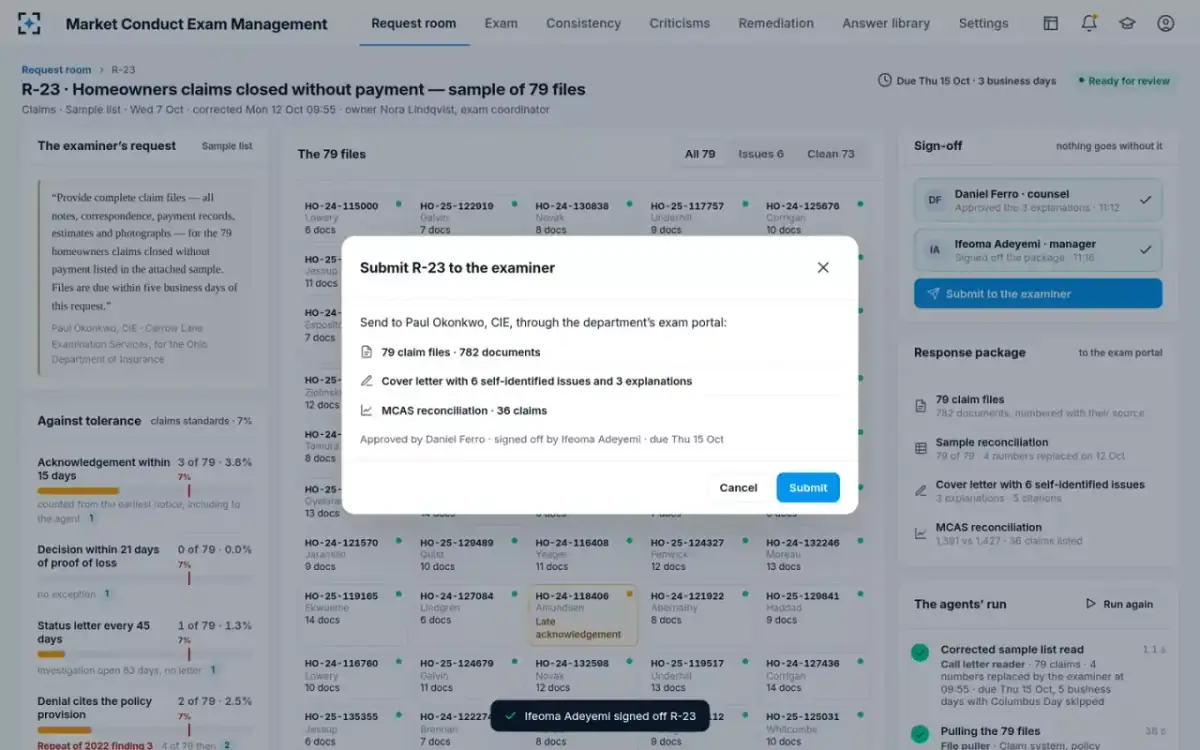Click the document icon beside 79 claim files in Response package
1200x750 pixels.
921,406
